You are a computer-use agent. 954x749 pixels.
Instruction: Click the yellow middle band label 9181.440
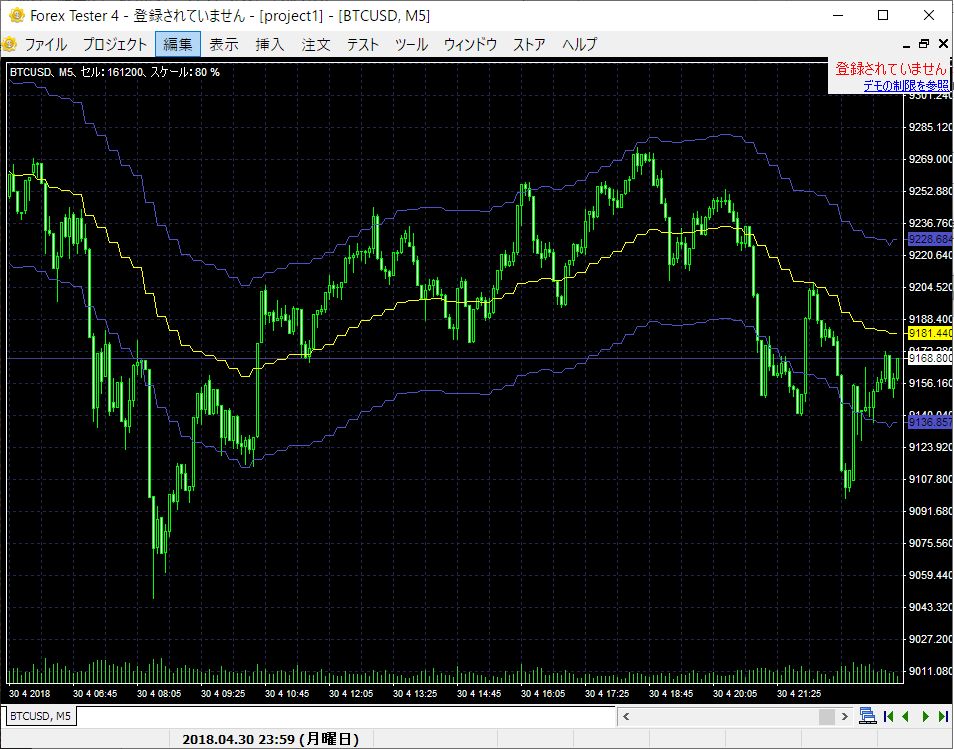(930, 333)
